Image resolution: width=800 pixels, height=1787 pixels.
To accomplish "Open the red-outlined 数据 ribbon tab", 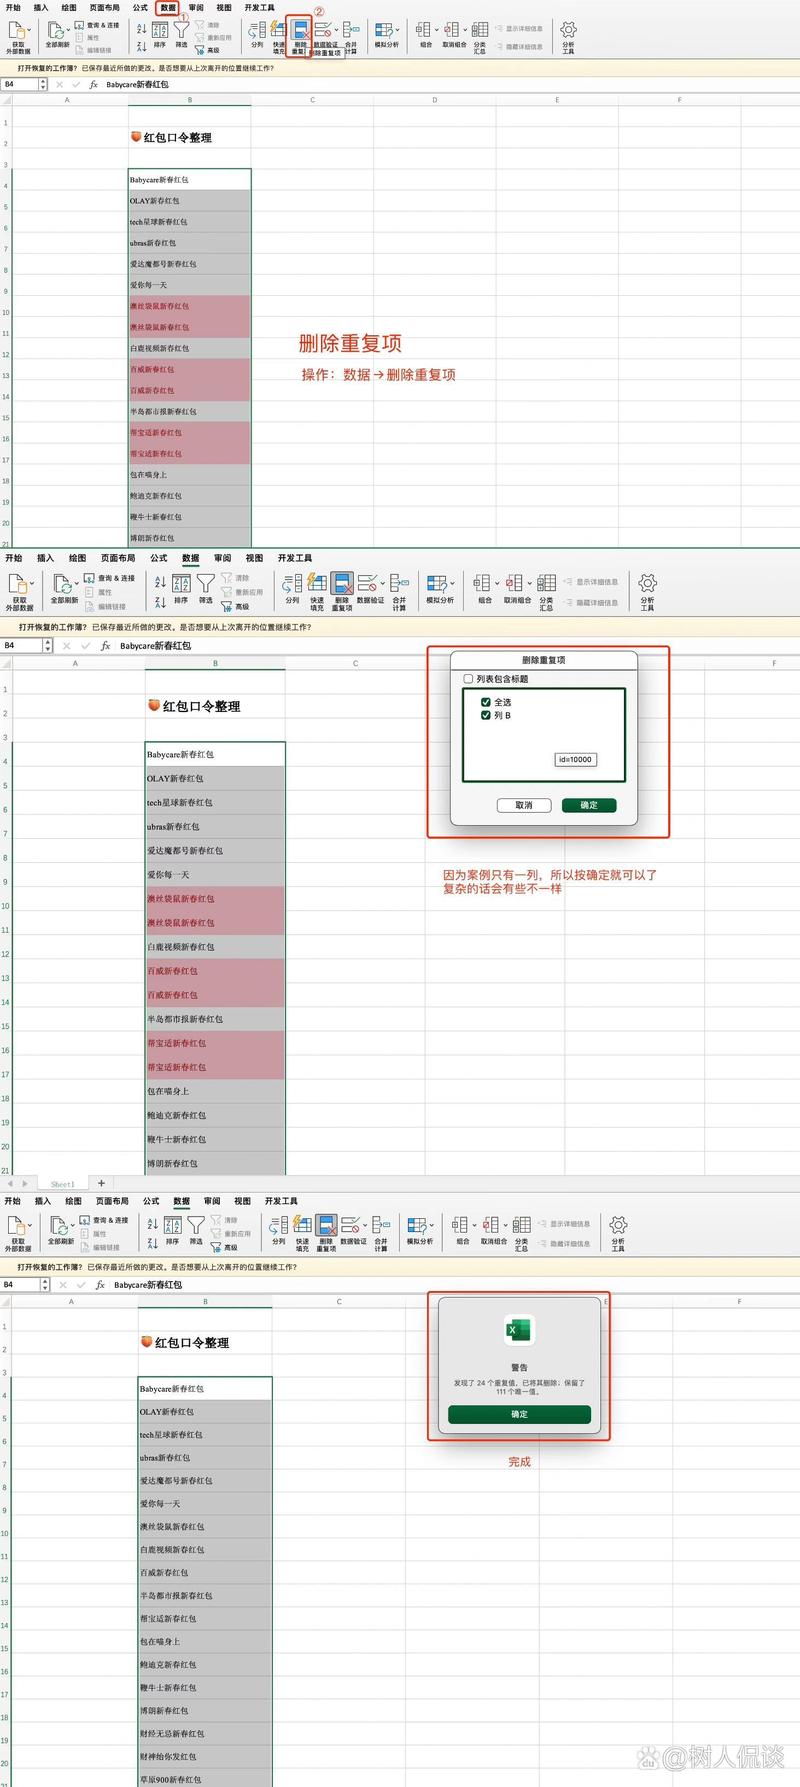I will coord(168,8).
